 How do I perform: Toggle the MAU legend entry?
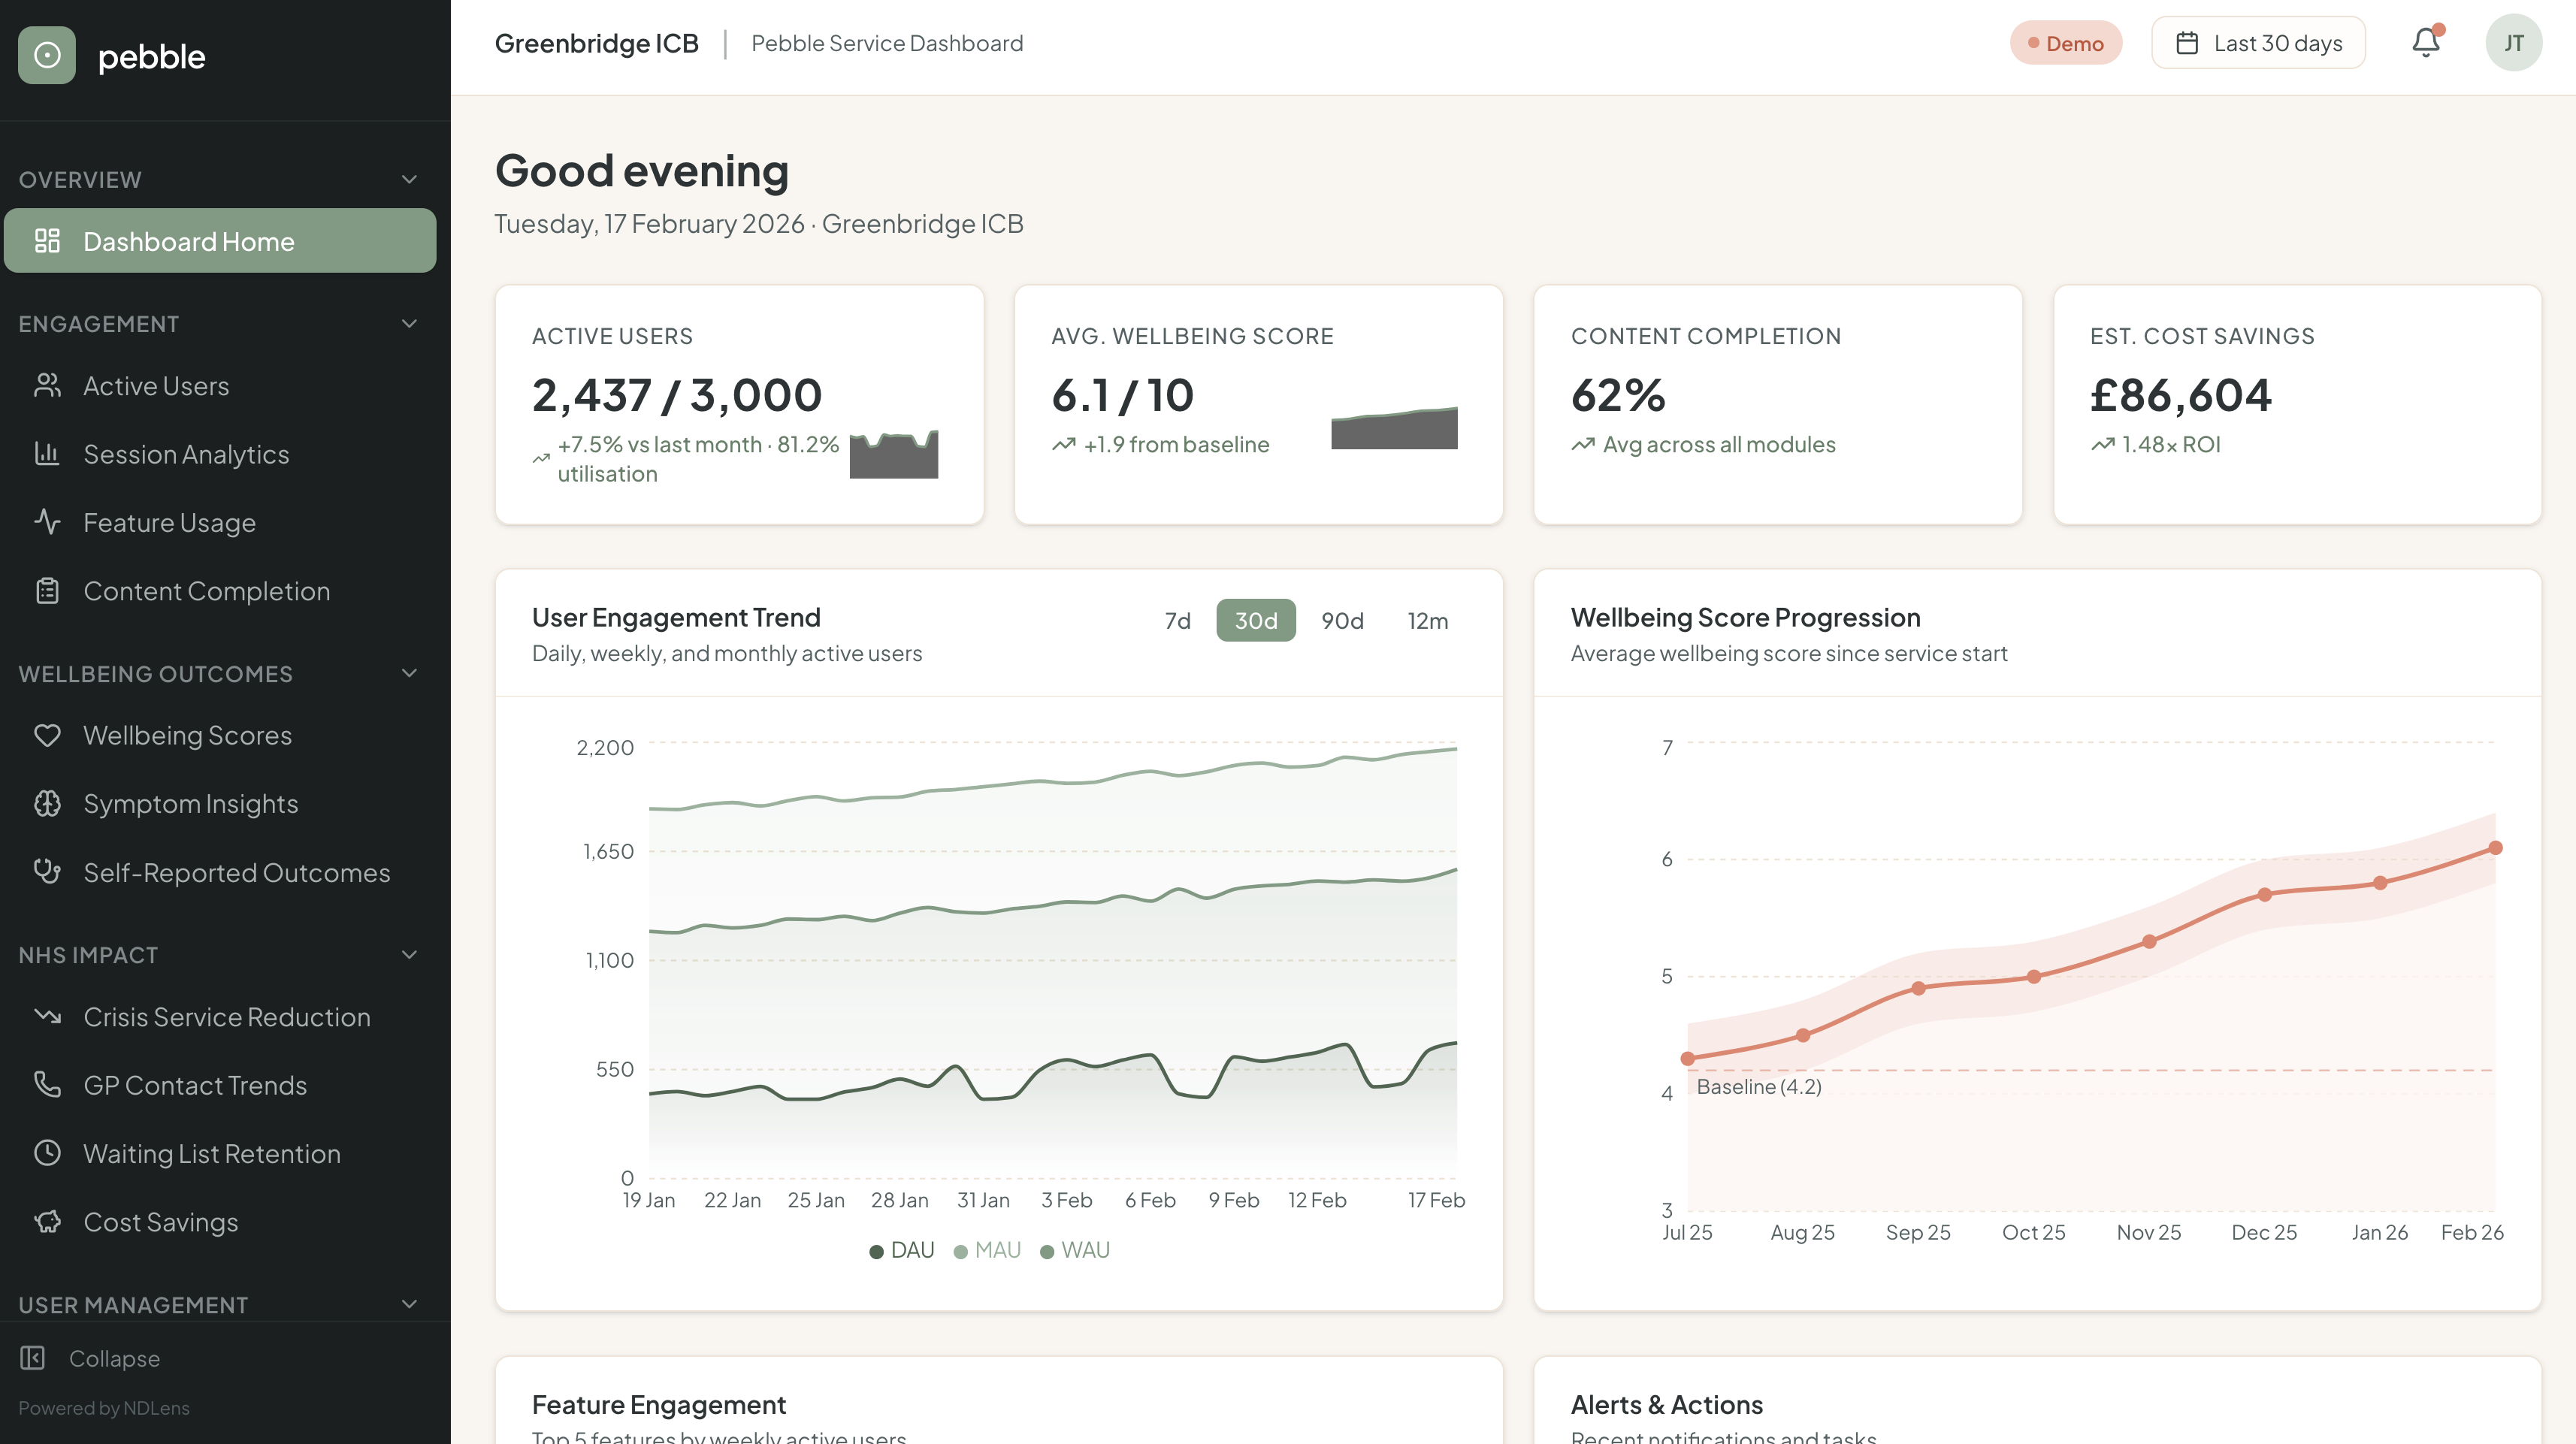[x=986, y=1249]
